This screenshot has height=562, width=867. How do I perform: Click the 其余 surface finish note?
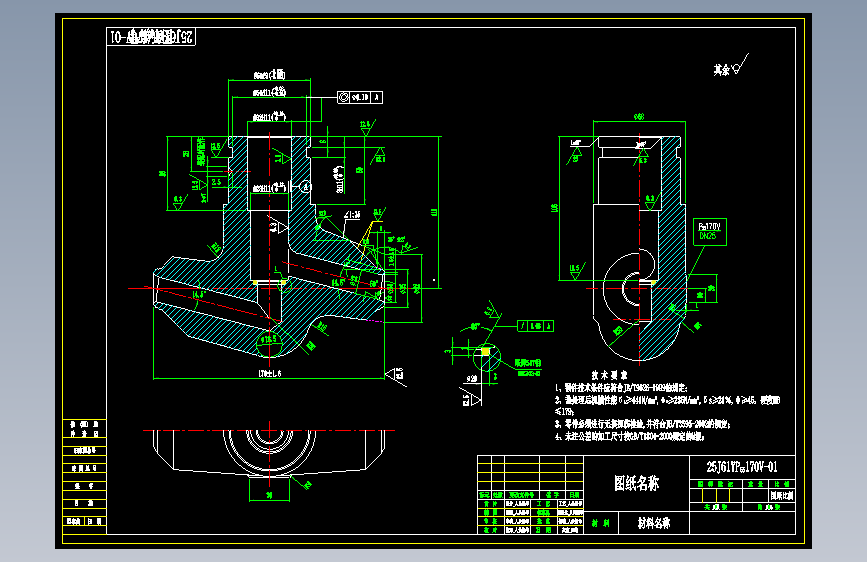[x=730, y=67]
